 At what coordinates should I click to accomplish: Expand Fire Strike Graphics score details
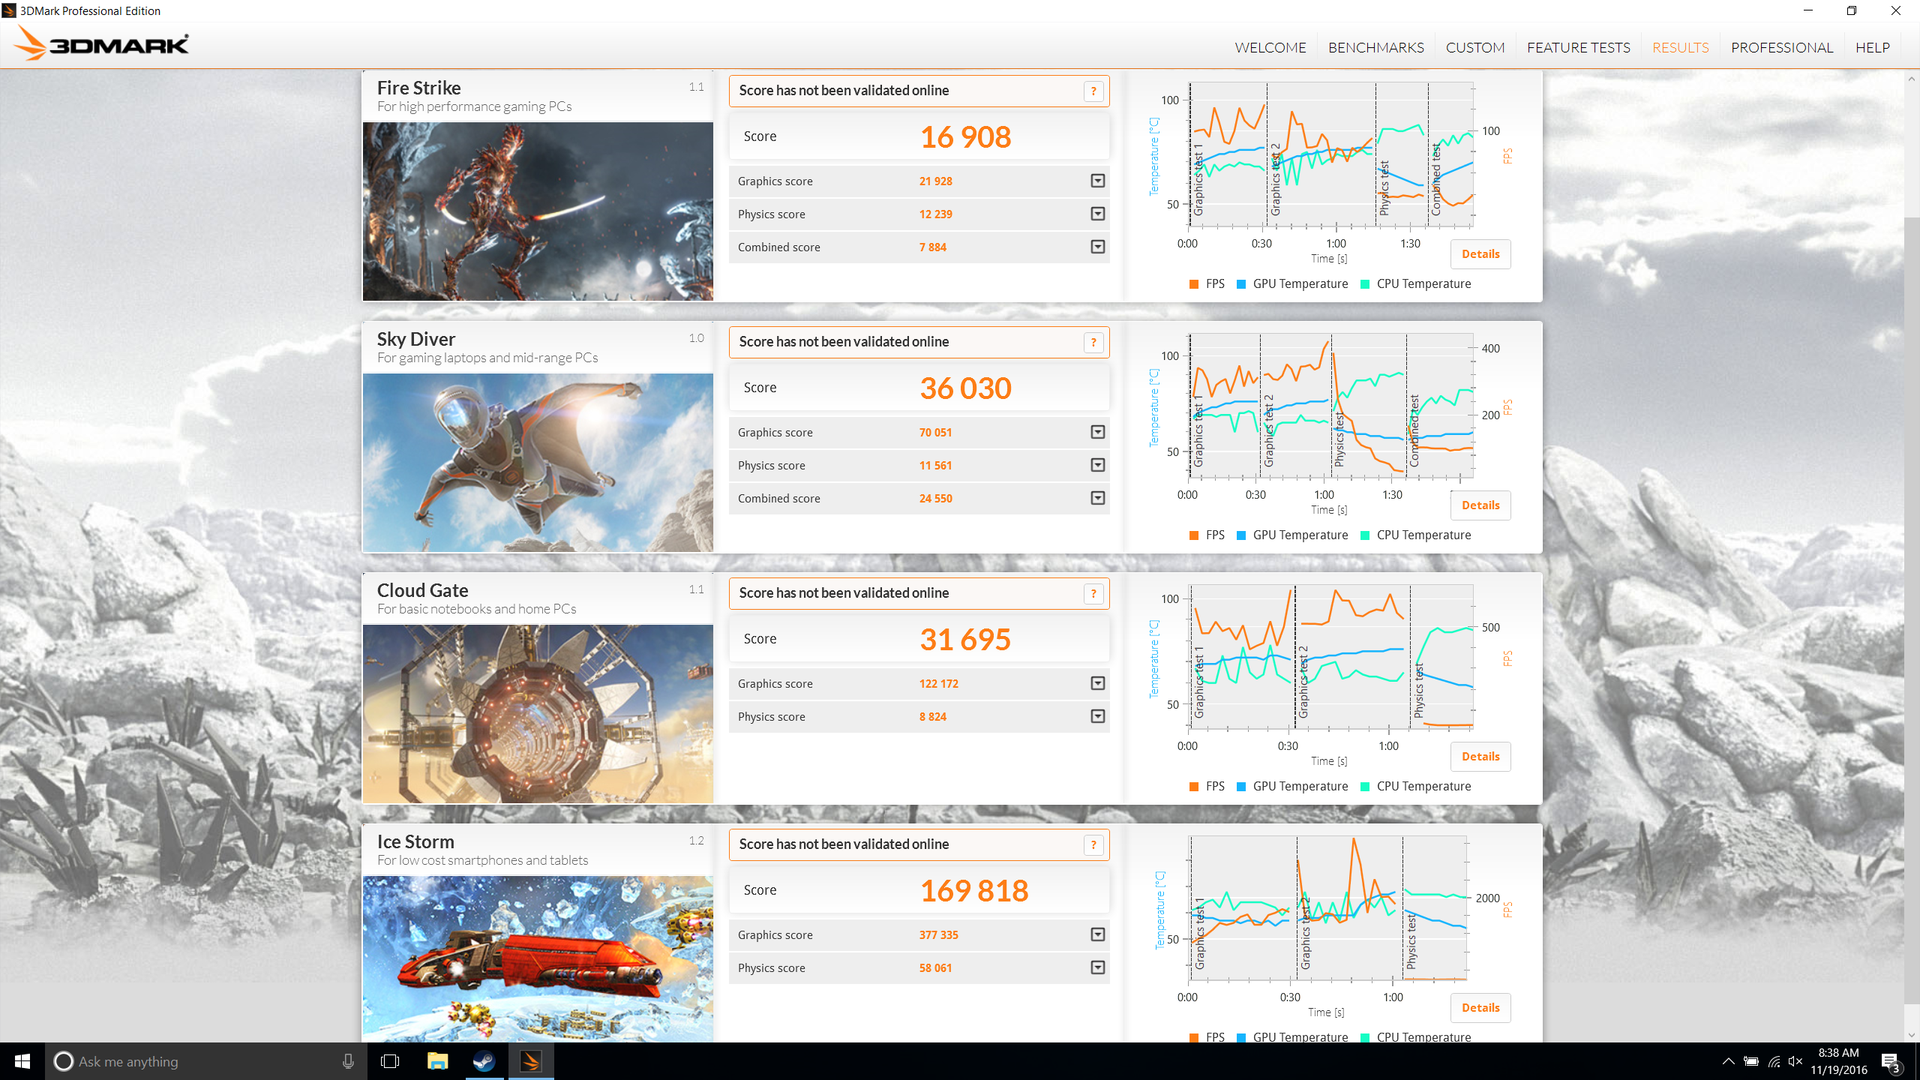click(1098, 181)
